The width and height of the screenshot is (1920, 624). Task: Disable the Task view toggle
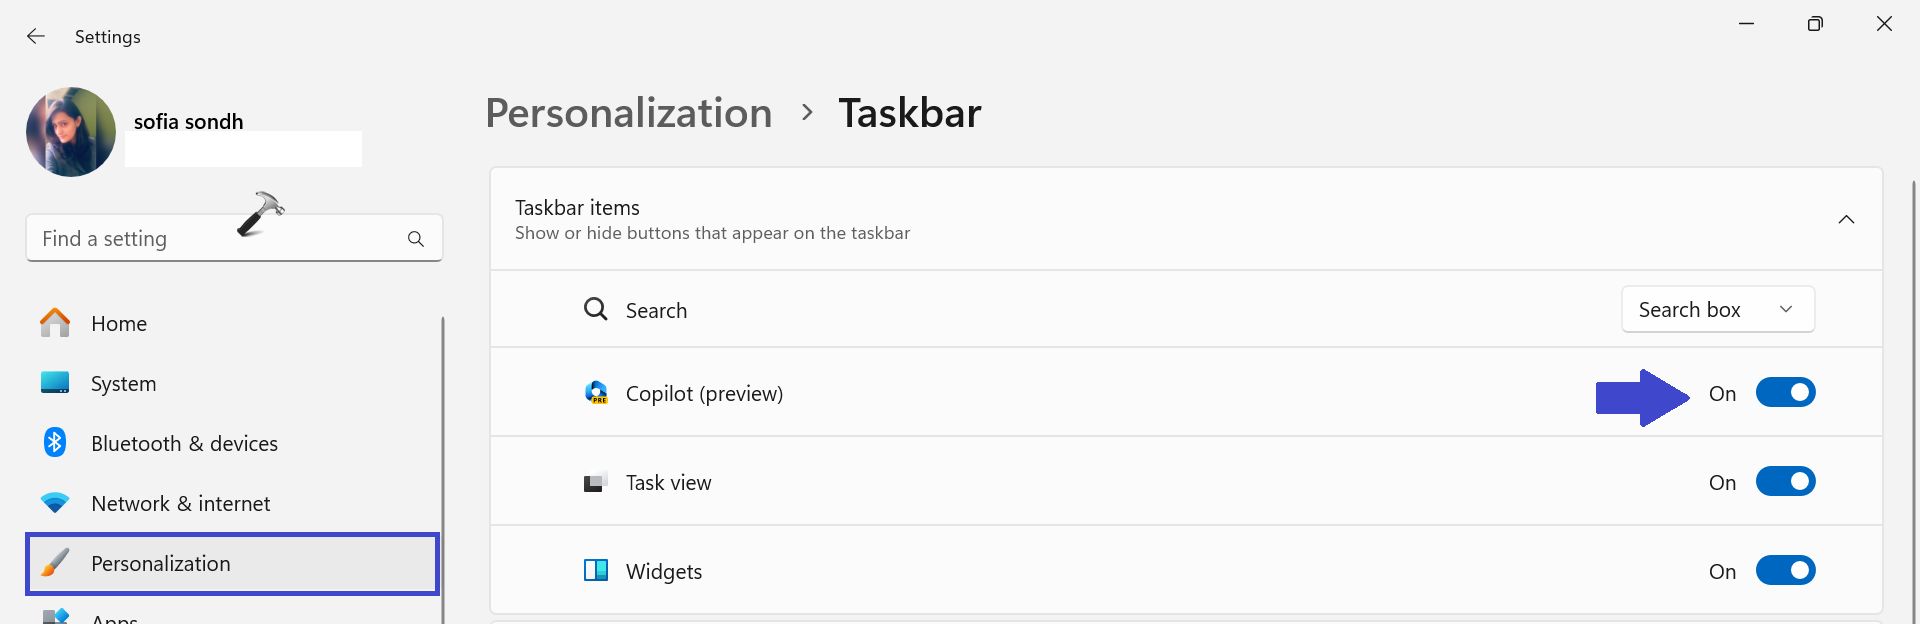pyautogui.click(x=1785, y=482)
